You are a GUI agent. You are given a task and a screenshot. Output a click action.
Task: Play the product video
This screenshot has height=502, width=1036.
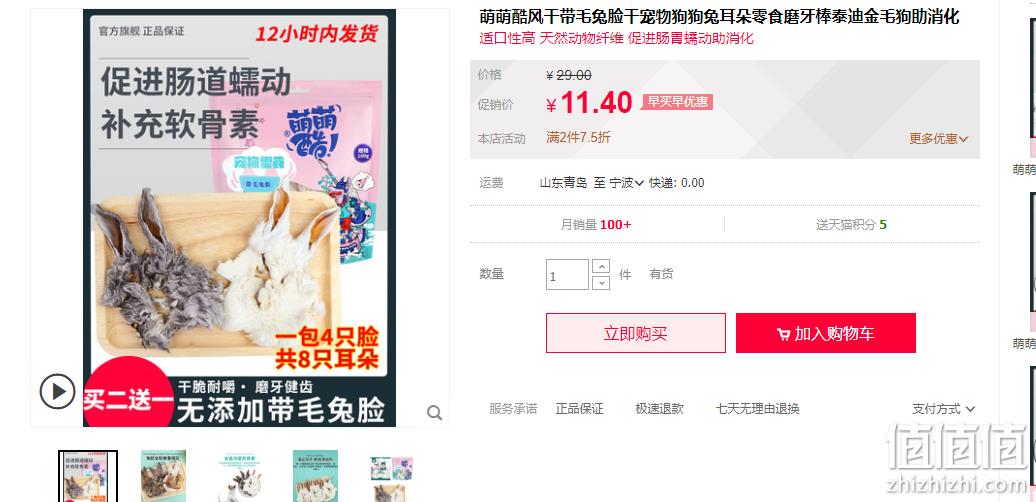pos(57,391)
